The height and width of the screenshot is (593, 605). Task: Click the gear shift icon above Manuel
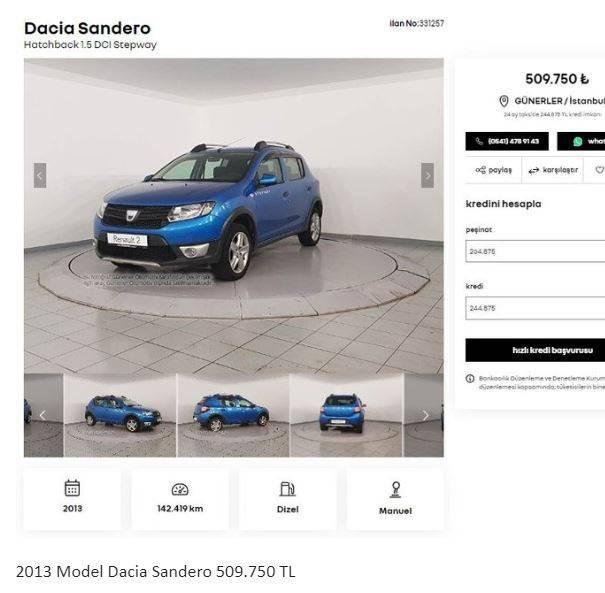coord(395,490)
